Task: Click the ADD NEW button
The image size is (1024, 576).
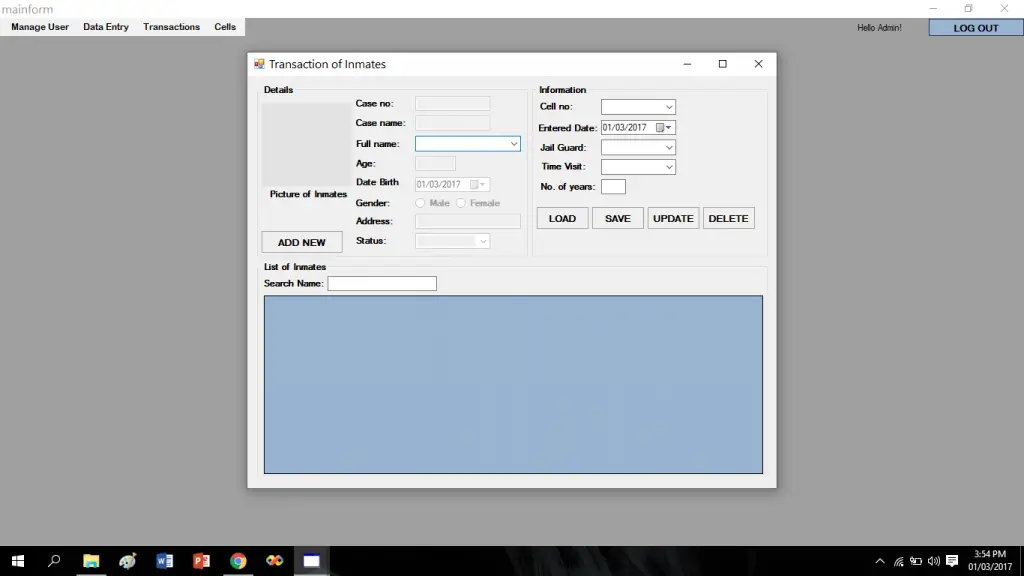Action: point(301,241)
